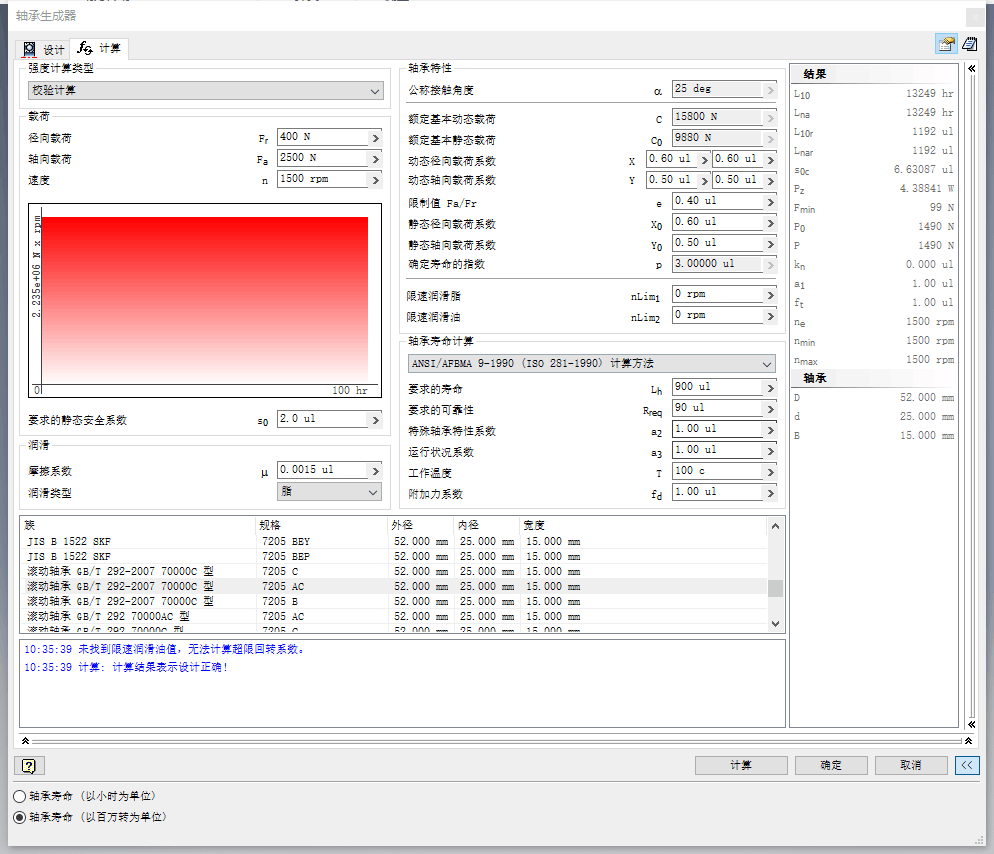The image size is (994, 854).
Task: Click the 取消 button
Action: tap(911, 765)
